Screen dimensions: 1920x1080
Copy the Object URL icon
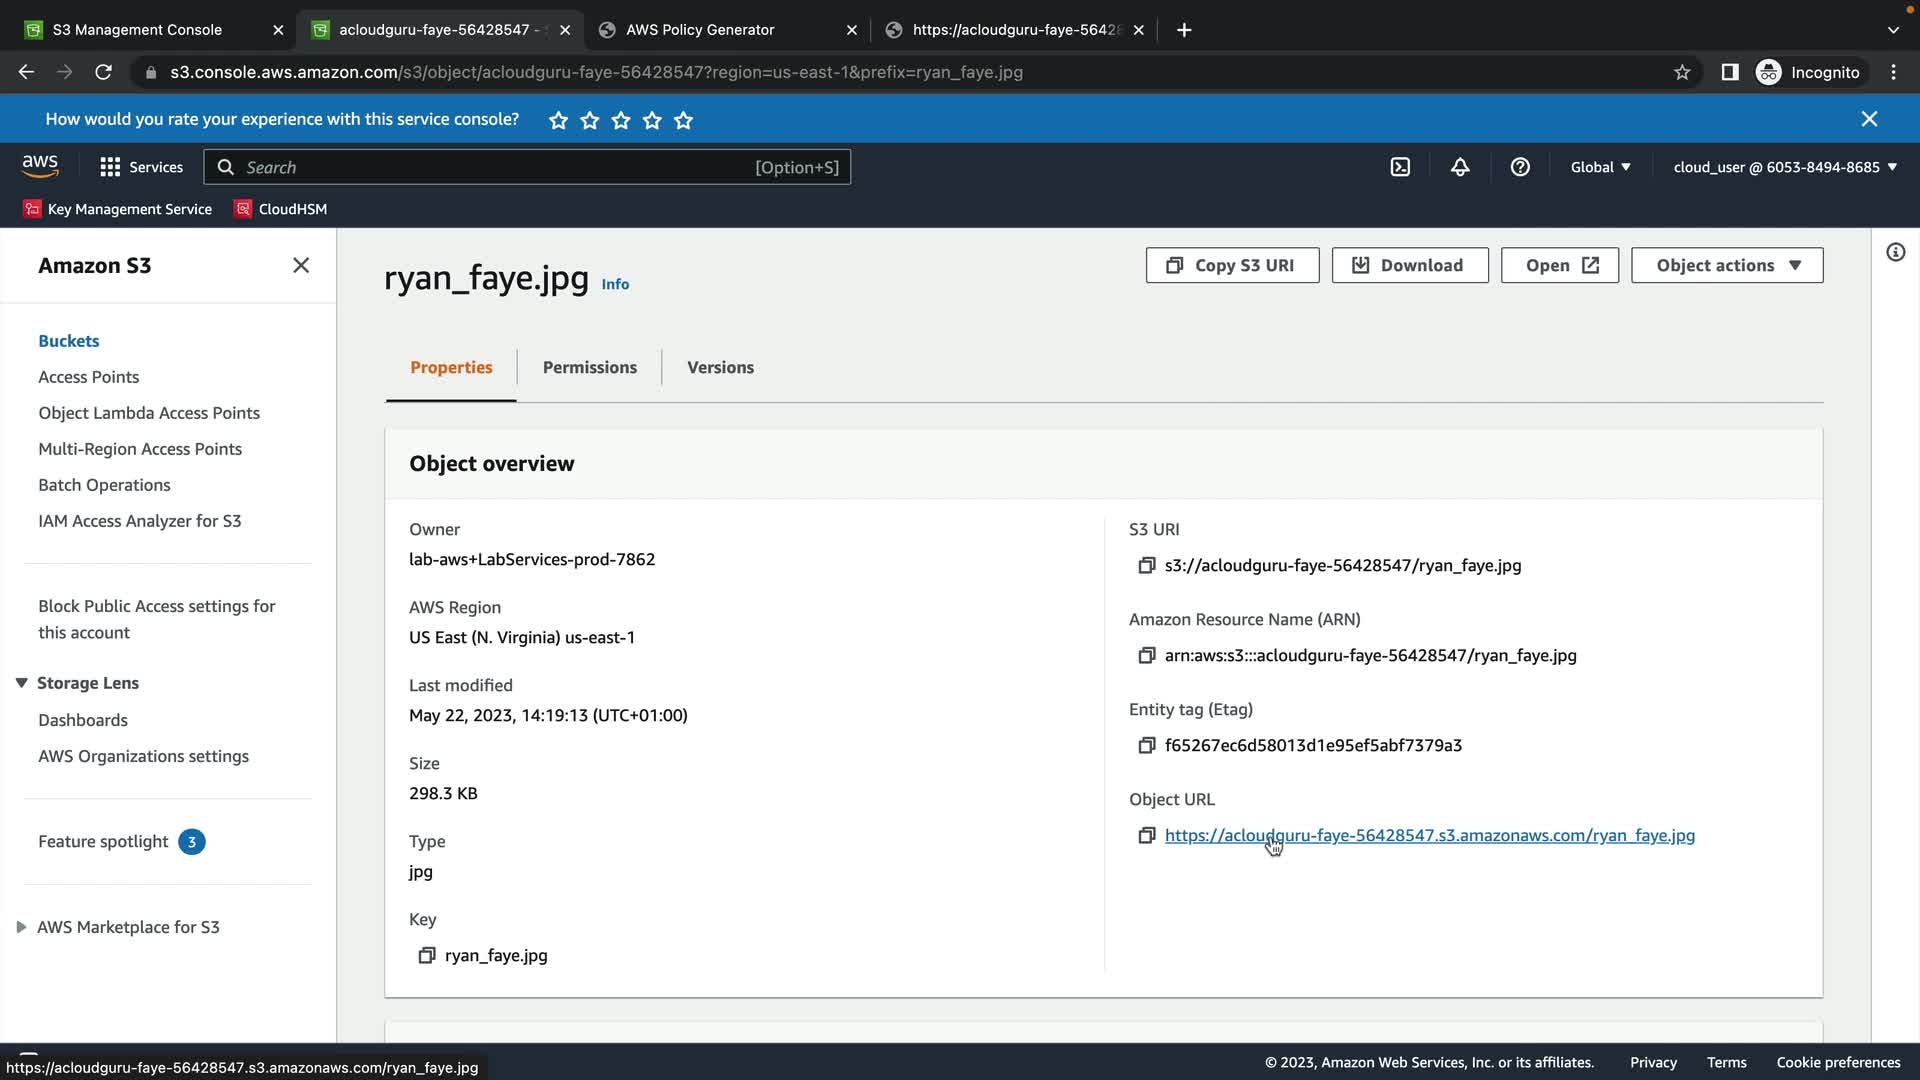(1146, 836)
